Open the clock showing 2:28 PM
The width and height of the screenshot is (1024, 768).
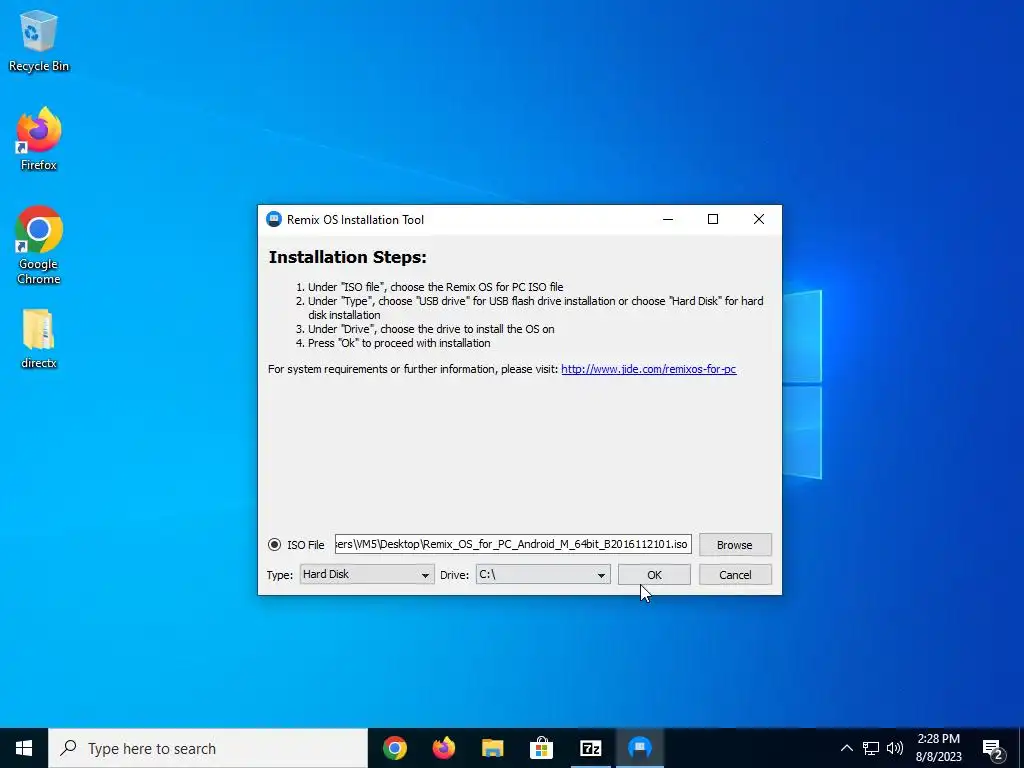click(x=939, y=748)
